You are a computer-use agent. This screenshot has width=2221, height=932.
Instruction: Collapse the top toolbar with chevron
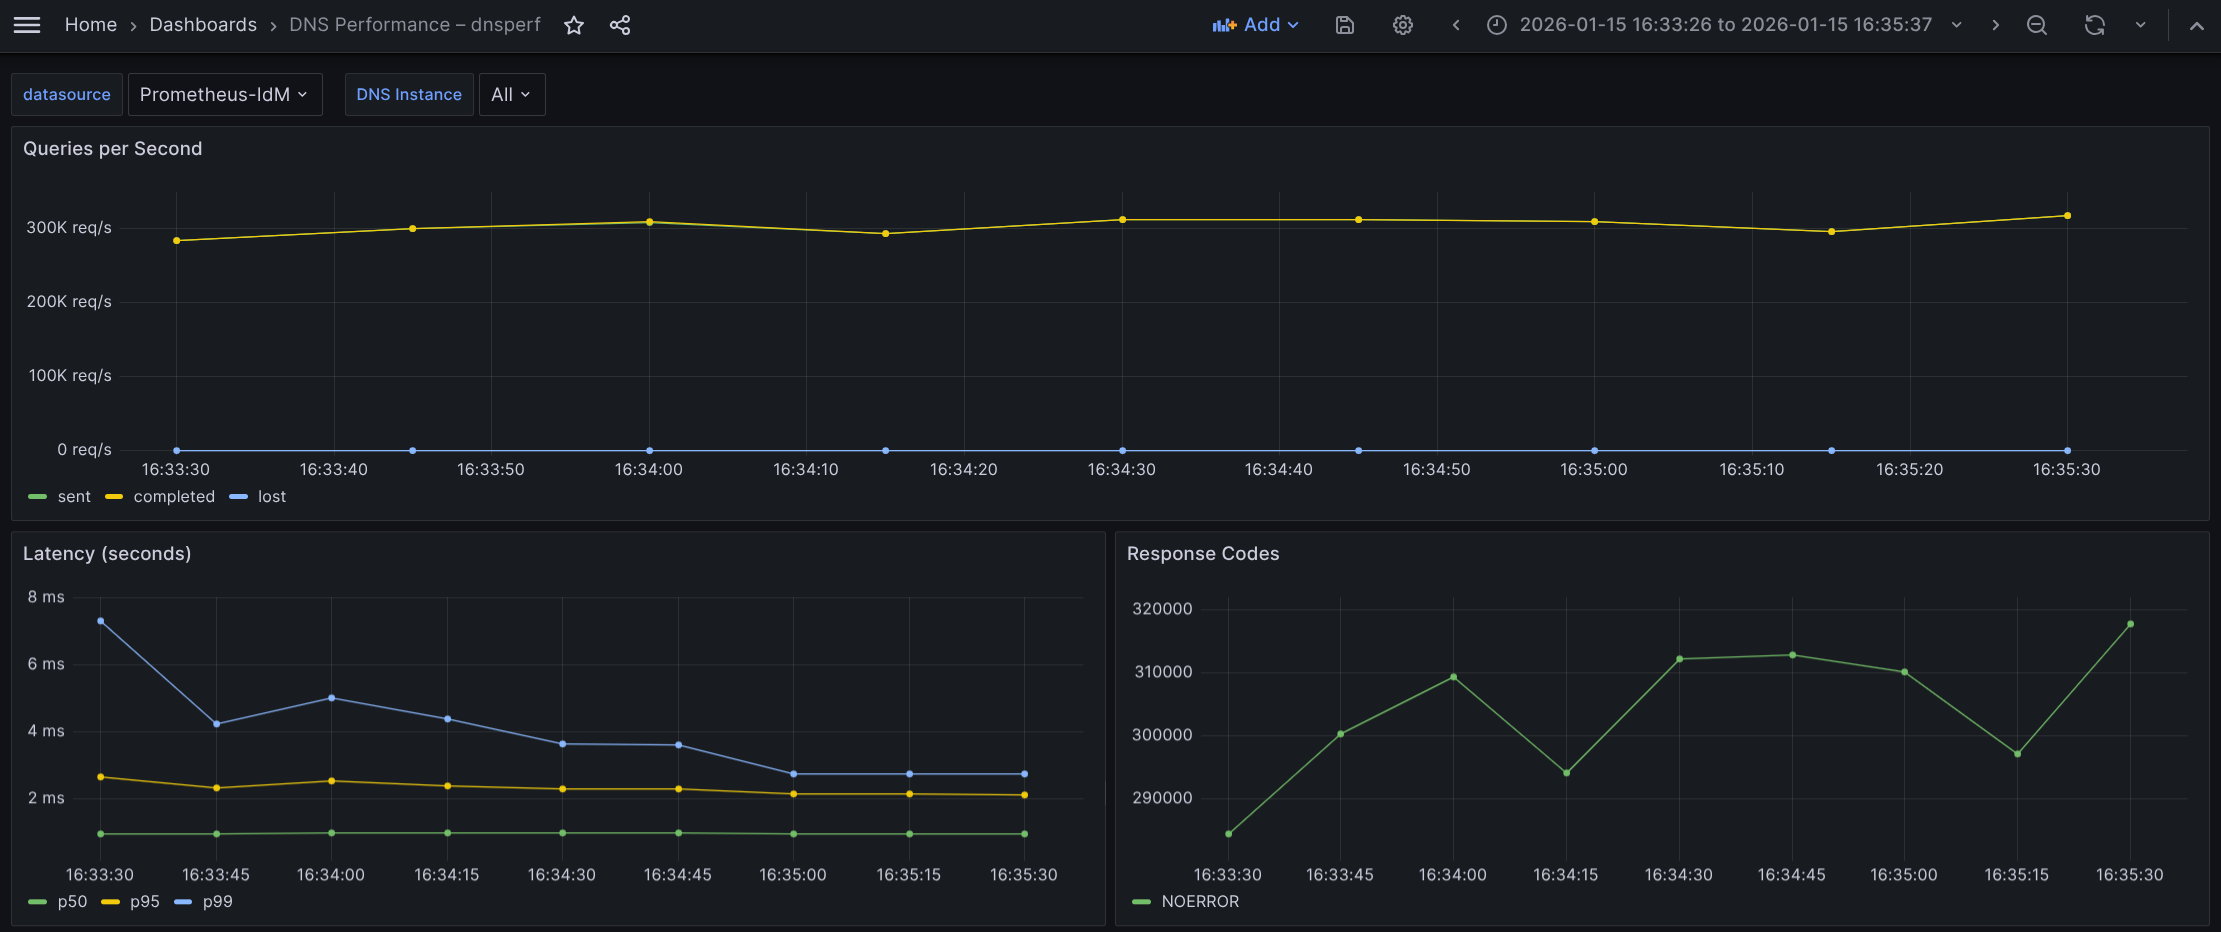pos(2196,25)
